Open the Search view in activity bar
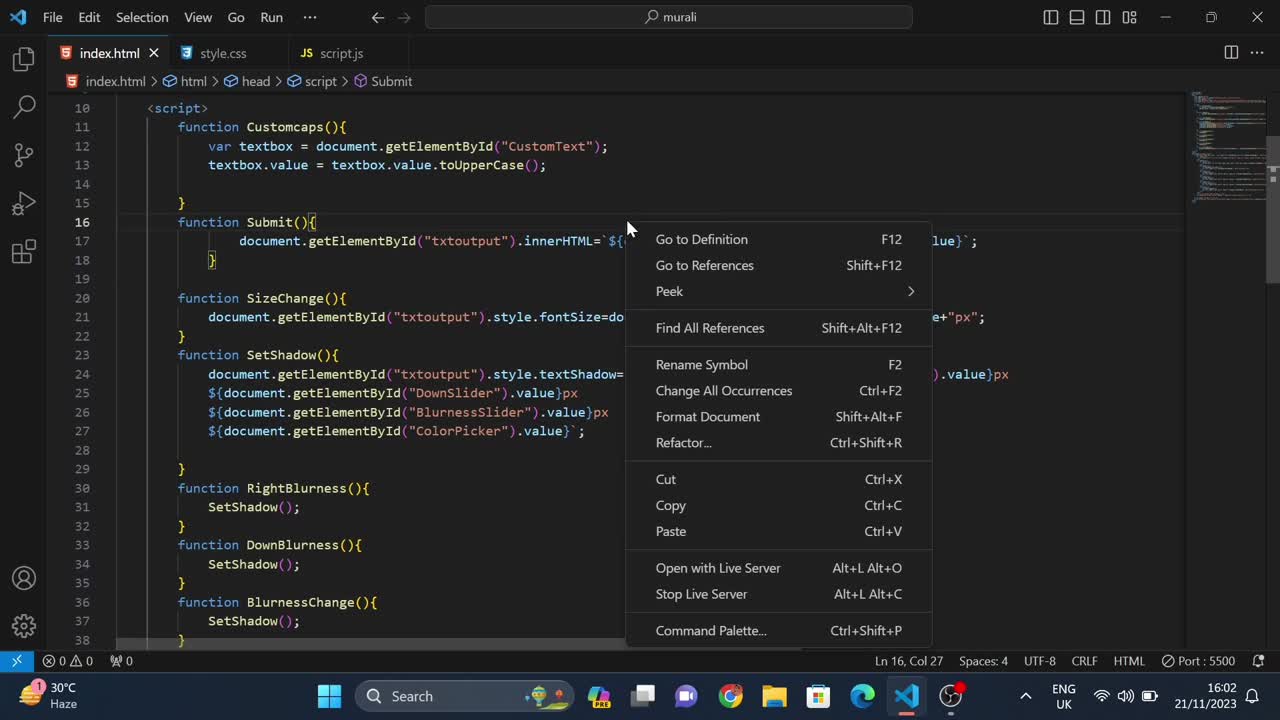 pyautogui.click(x=24, y=107)
